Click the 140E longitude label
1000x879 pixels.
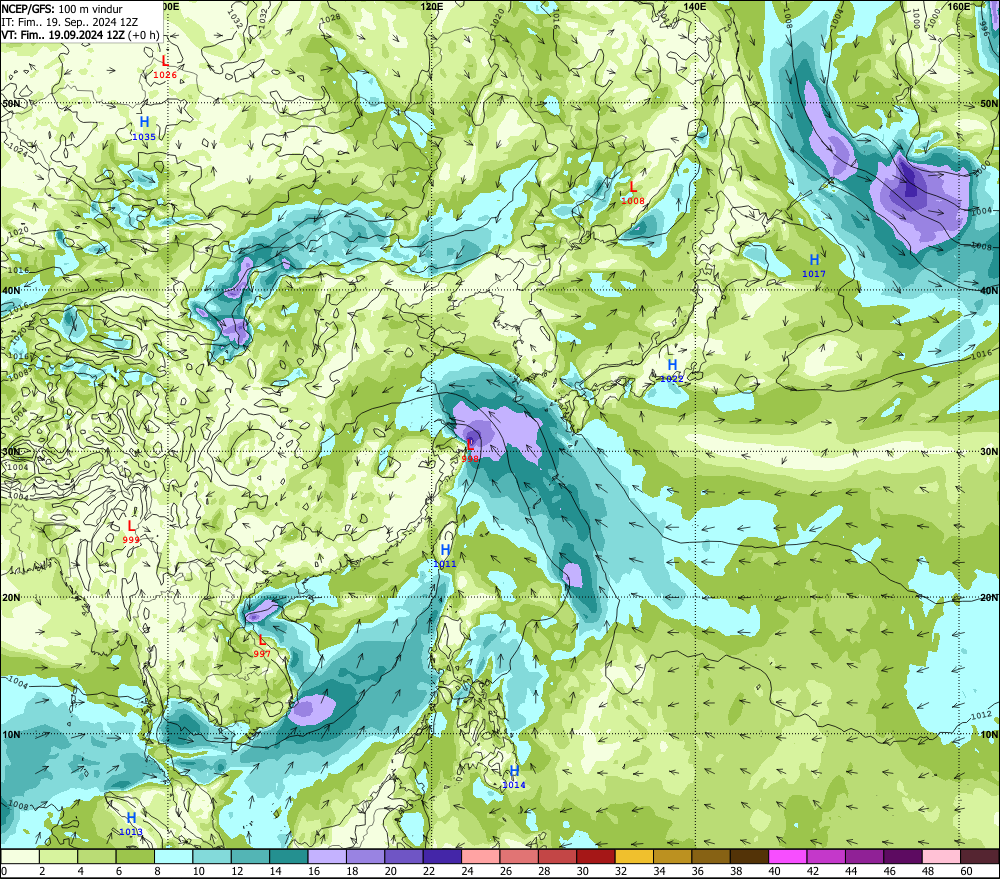click(695, 6)
